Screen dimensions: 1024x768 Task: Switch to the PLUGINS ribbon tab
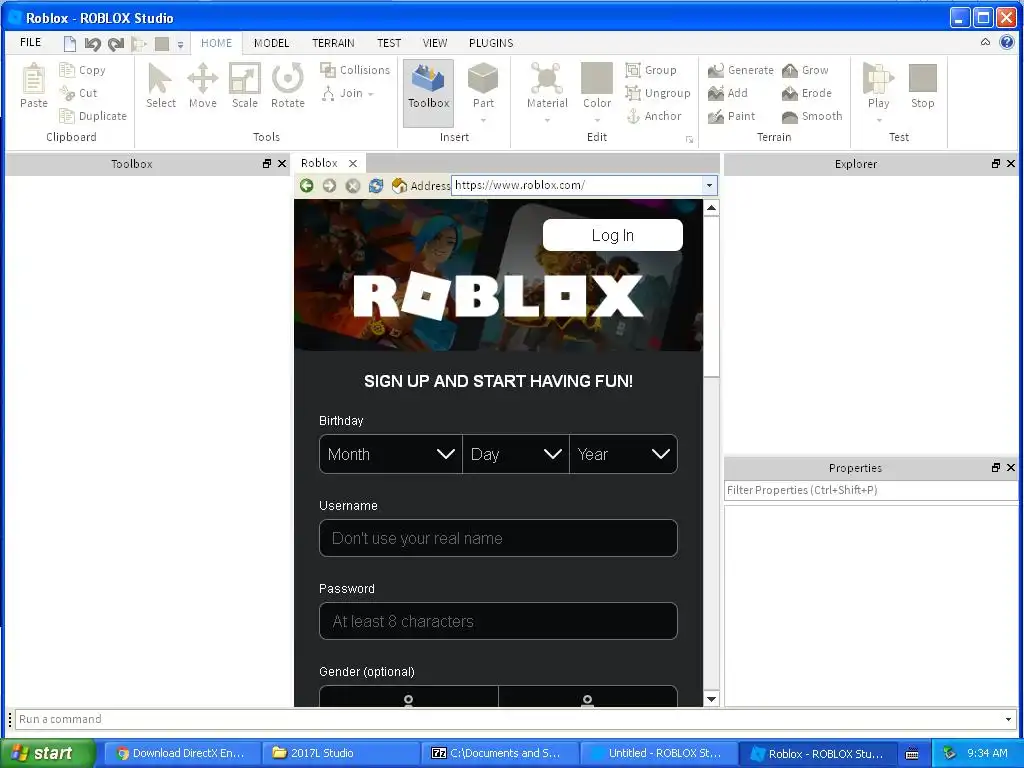(x=491, y=43)
